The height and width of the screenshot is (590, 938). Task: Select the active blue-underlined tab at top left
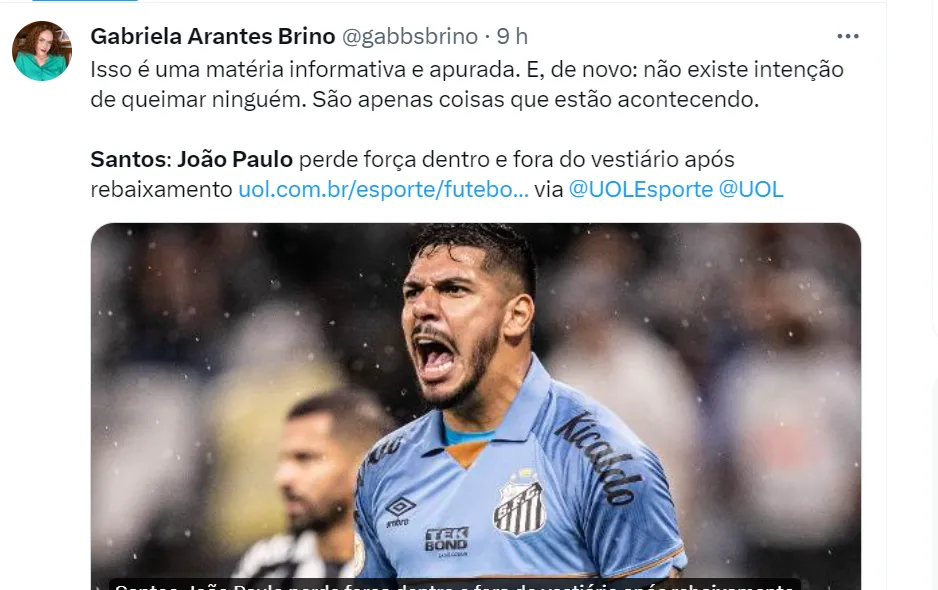click(84, 1)
